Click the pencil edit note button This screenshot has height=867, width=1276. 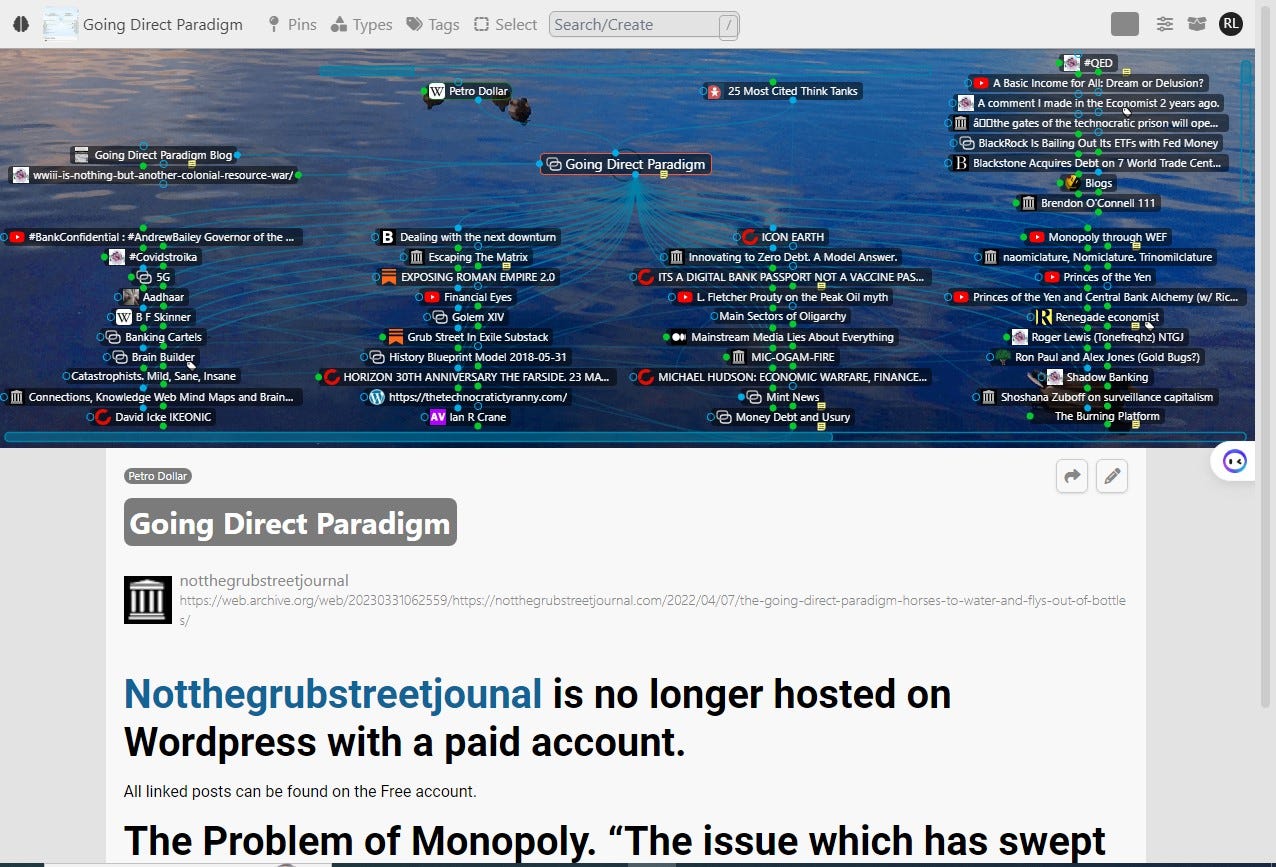1111,477
